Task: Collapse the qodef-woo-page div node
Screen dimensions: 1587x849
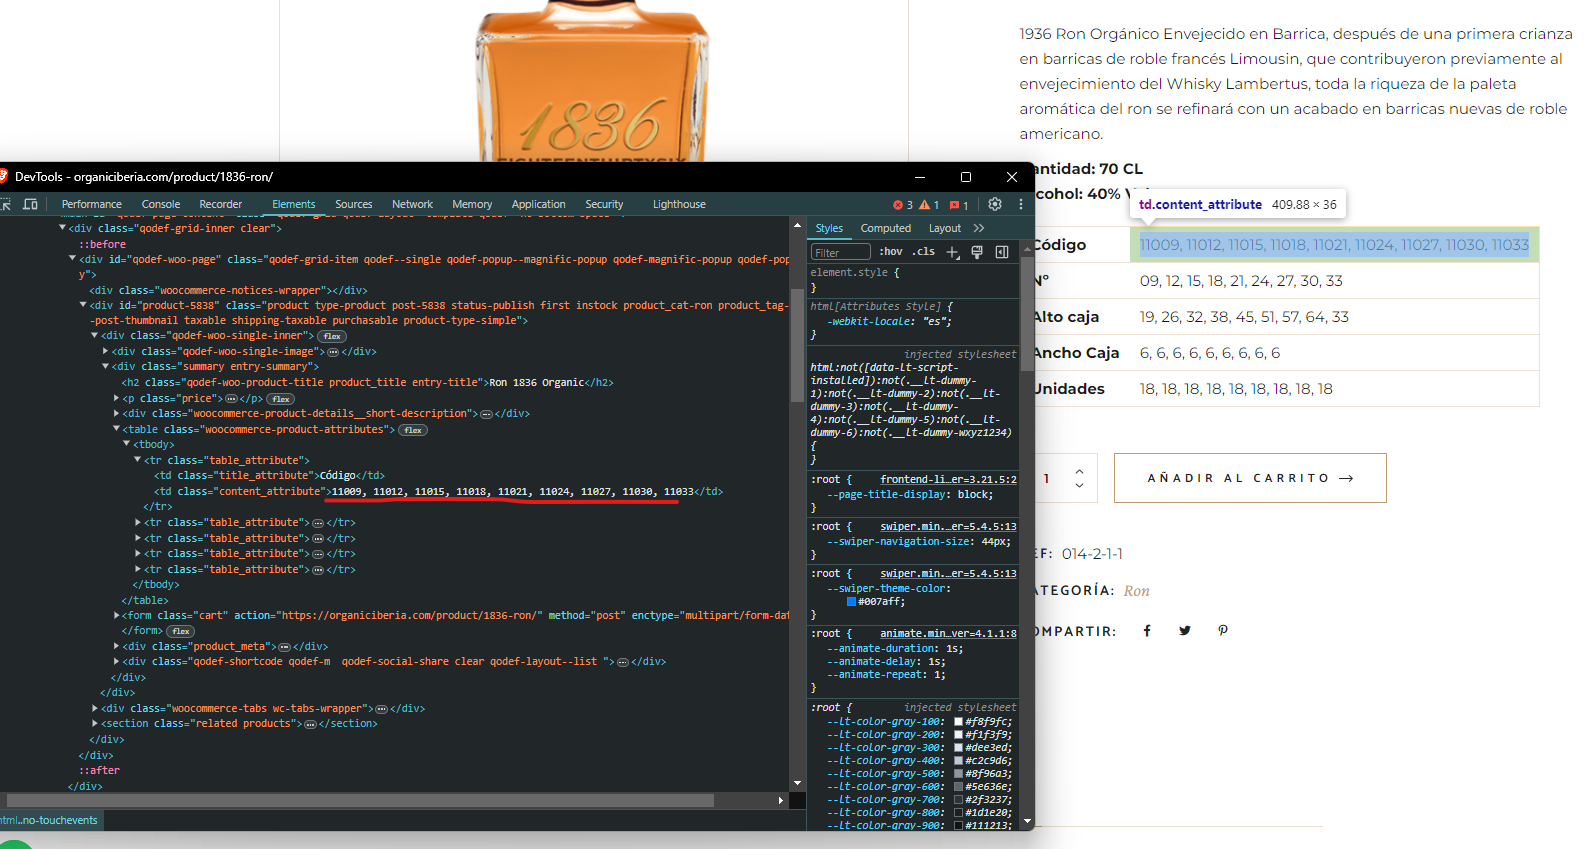Action: pos(72,259)
